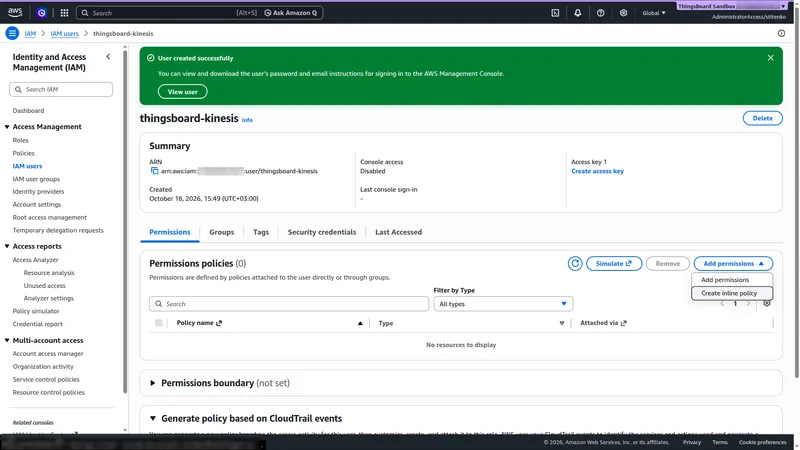Viewport: 800px width, 450px height.
Task: Open table preferences gear icon
Action: point(767,304)
